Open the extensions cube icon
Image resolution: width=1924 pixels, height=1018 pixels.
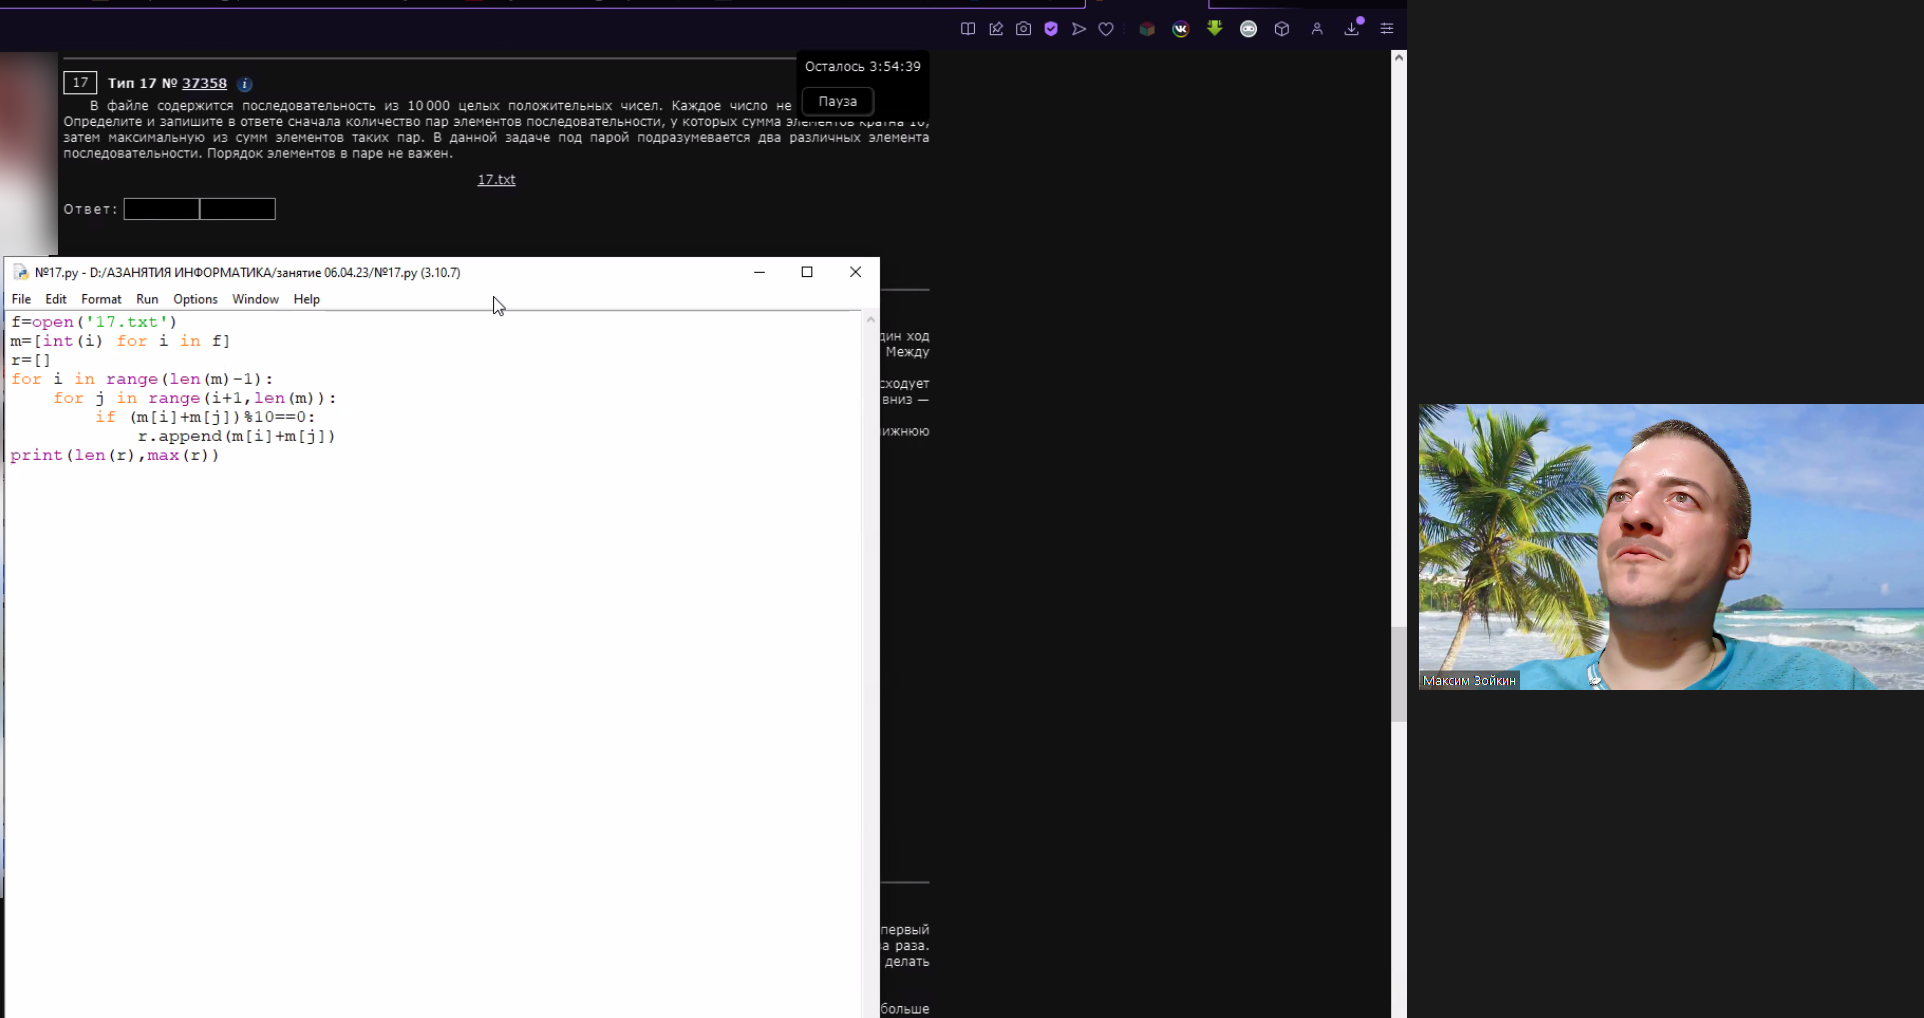1282,29
